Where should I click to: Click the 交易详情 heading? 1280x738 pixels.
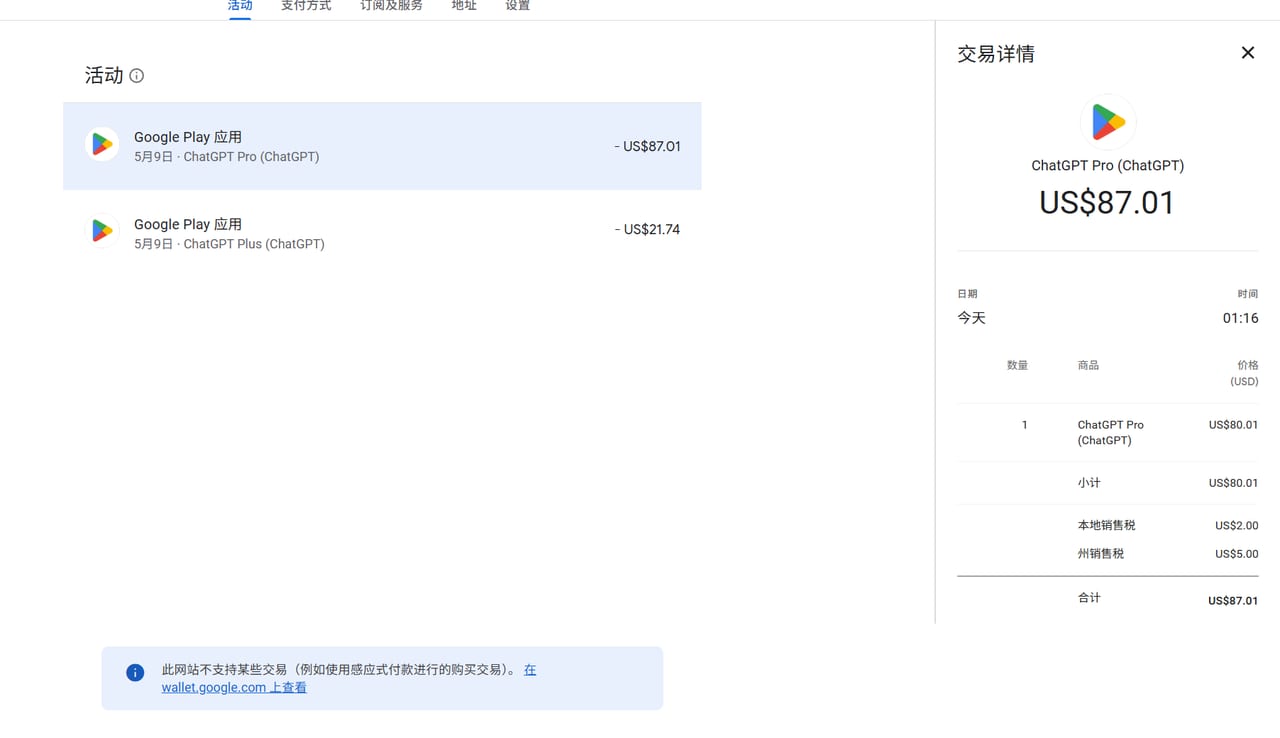click(x=996, y=54)
